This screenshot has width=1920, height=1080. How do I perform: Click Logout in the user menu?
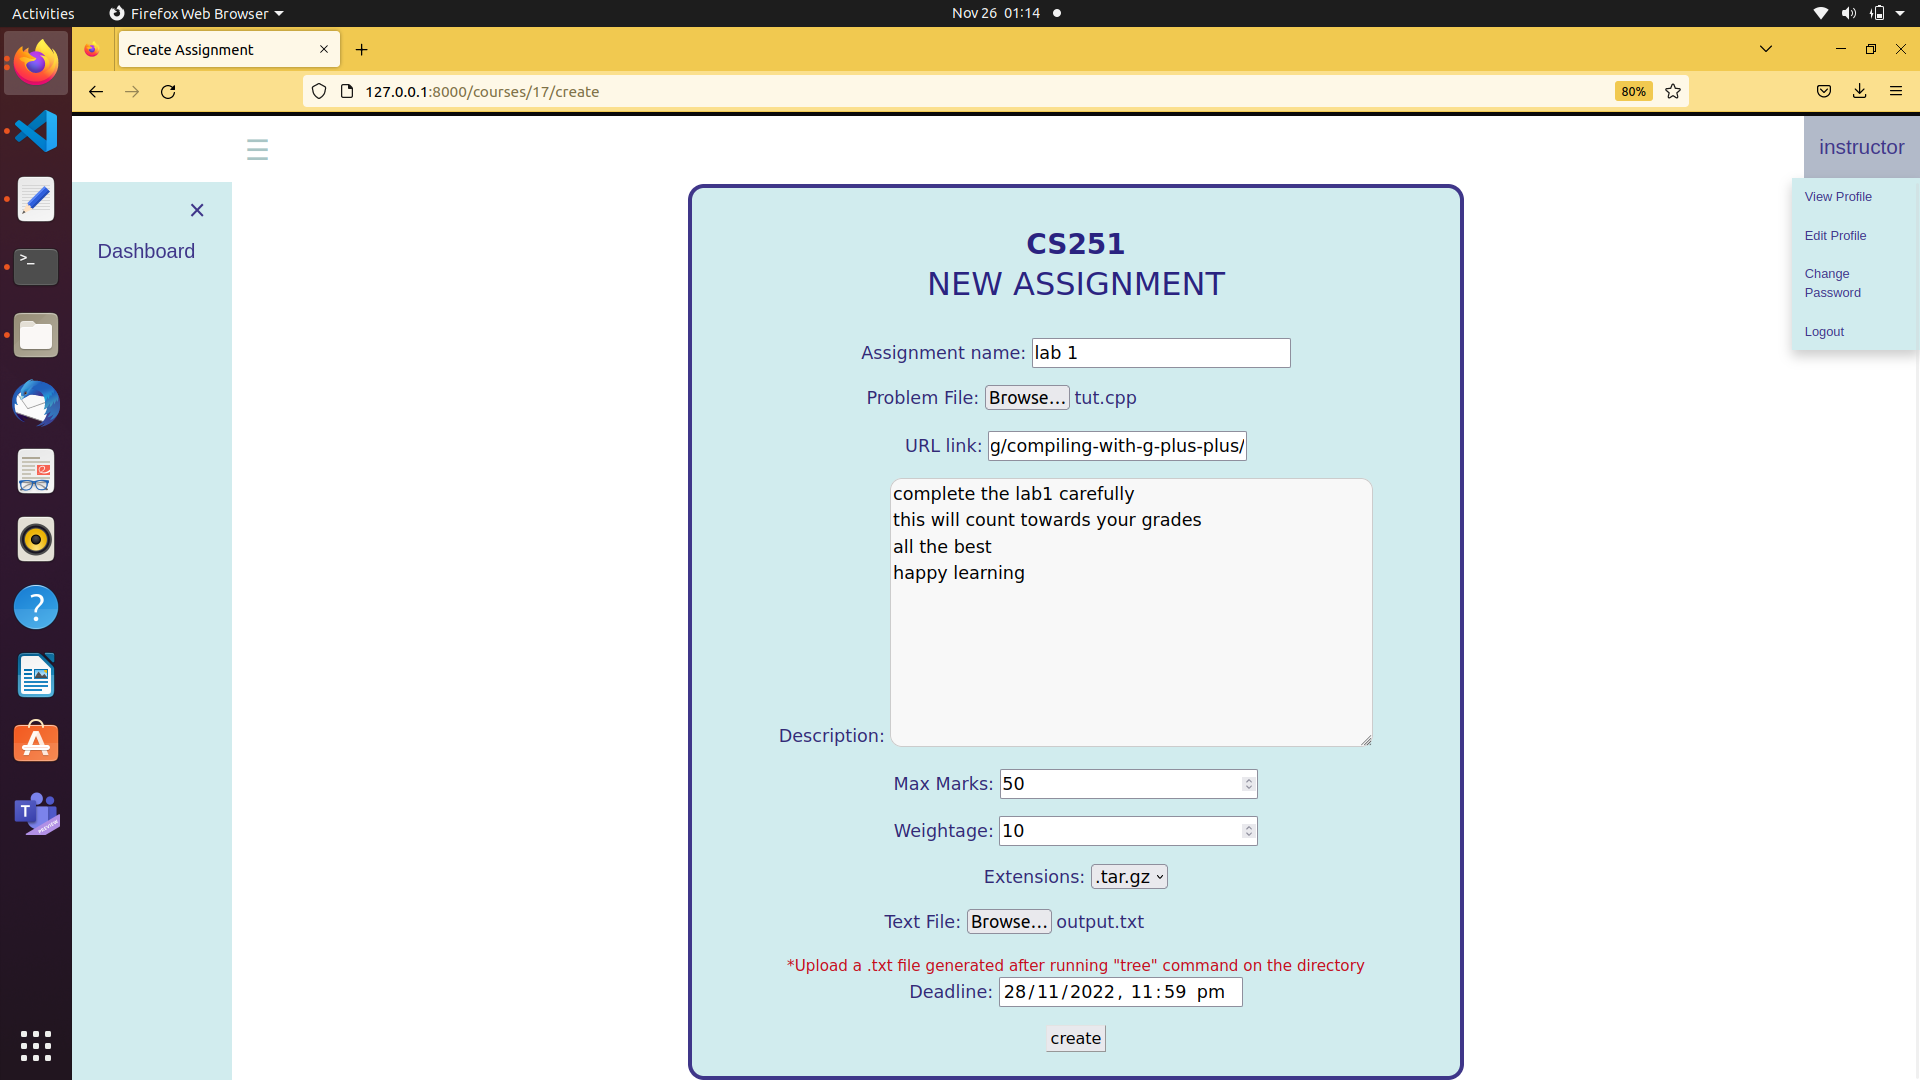click(x=1824, y=332)
